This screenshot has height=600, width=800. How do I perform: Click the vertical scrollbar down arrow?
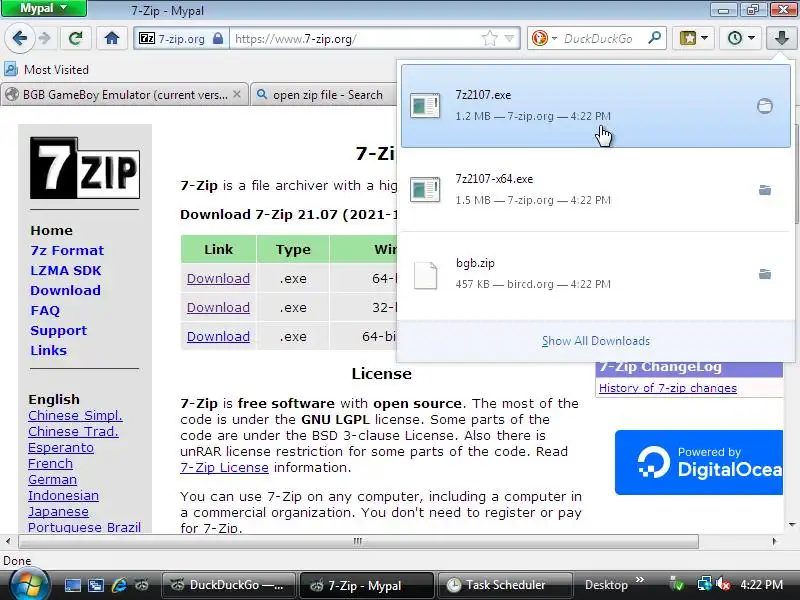coord(792,525)
